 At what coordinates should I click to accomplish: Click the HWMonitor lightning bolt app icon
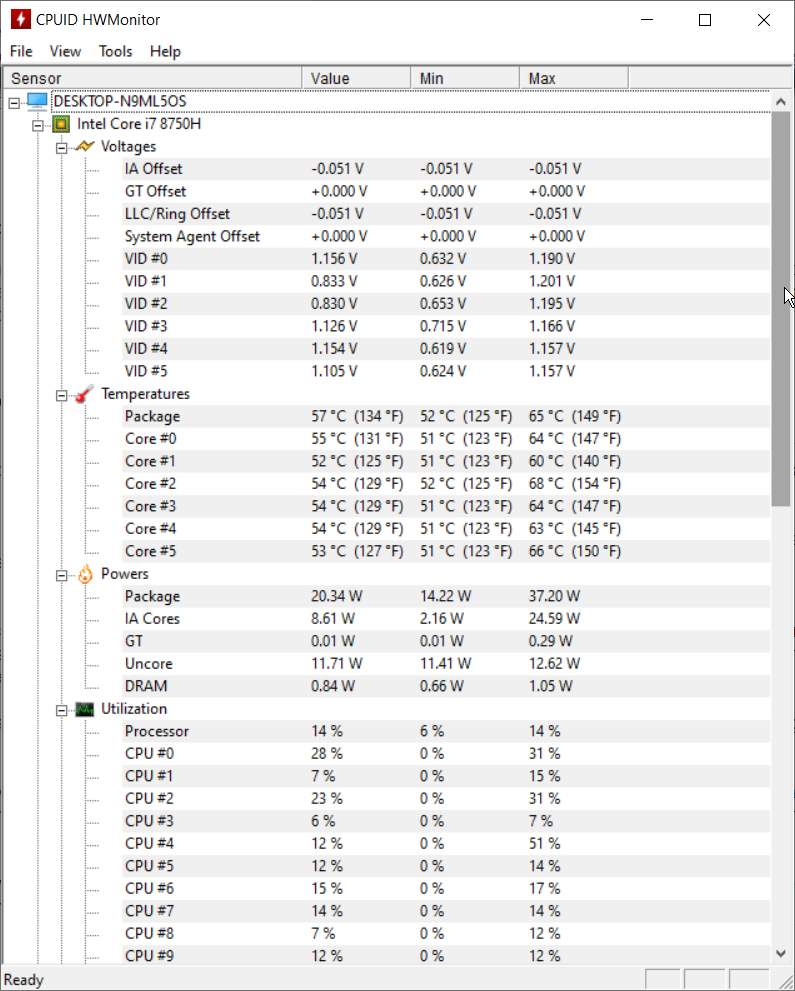tap(20, 20)
